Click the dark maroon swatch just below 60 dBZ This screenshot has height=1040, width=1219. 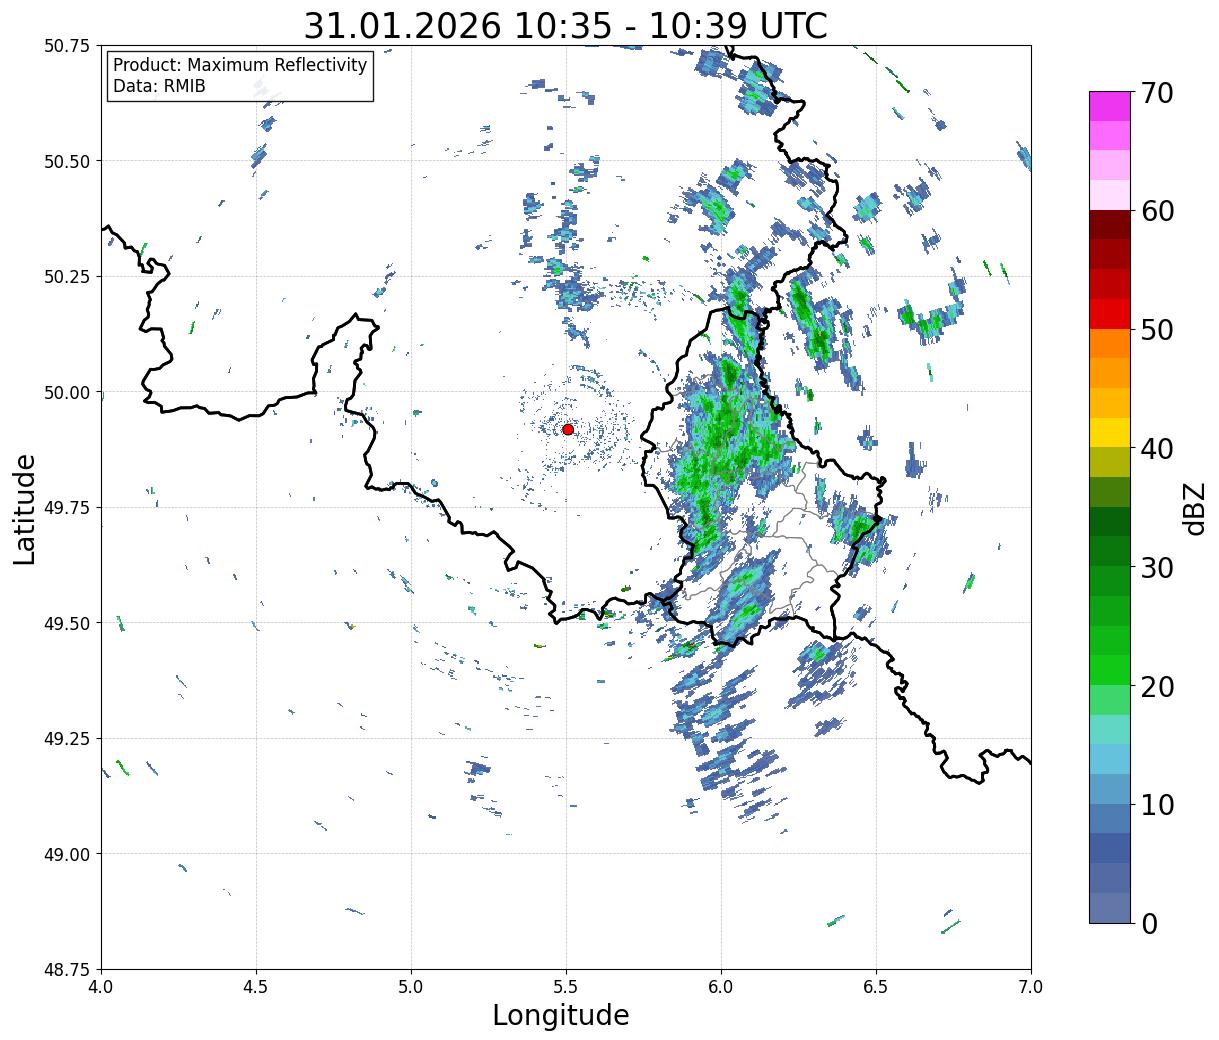pyautogui.click(x=1110, y=225)
